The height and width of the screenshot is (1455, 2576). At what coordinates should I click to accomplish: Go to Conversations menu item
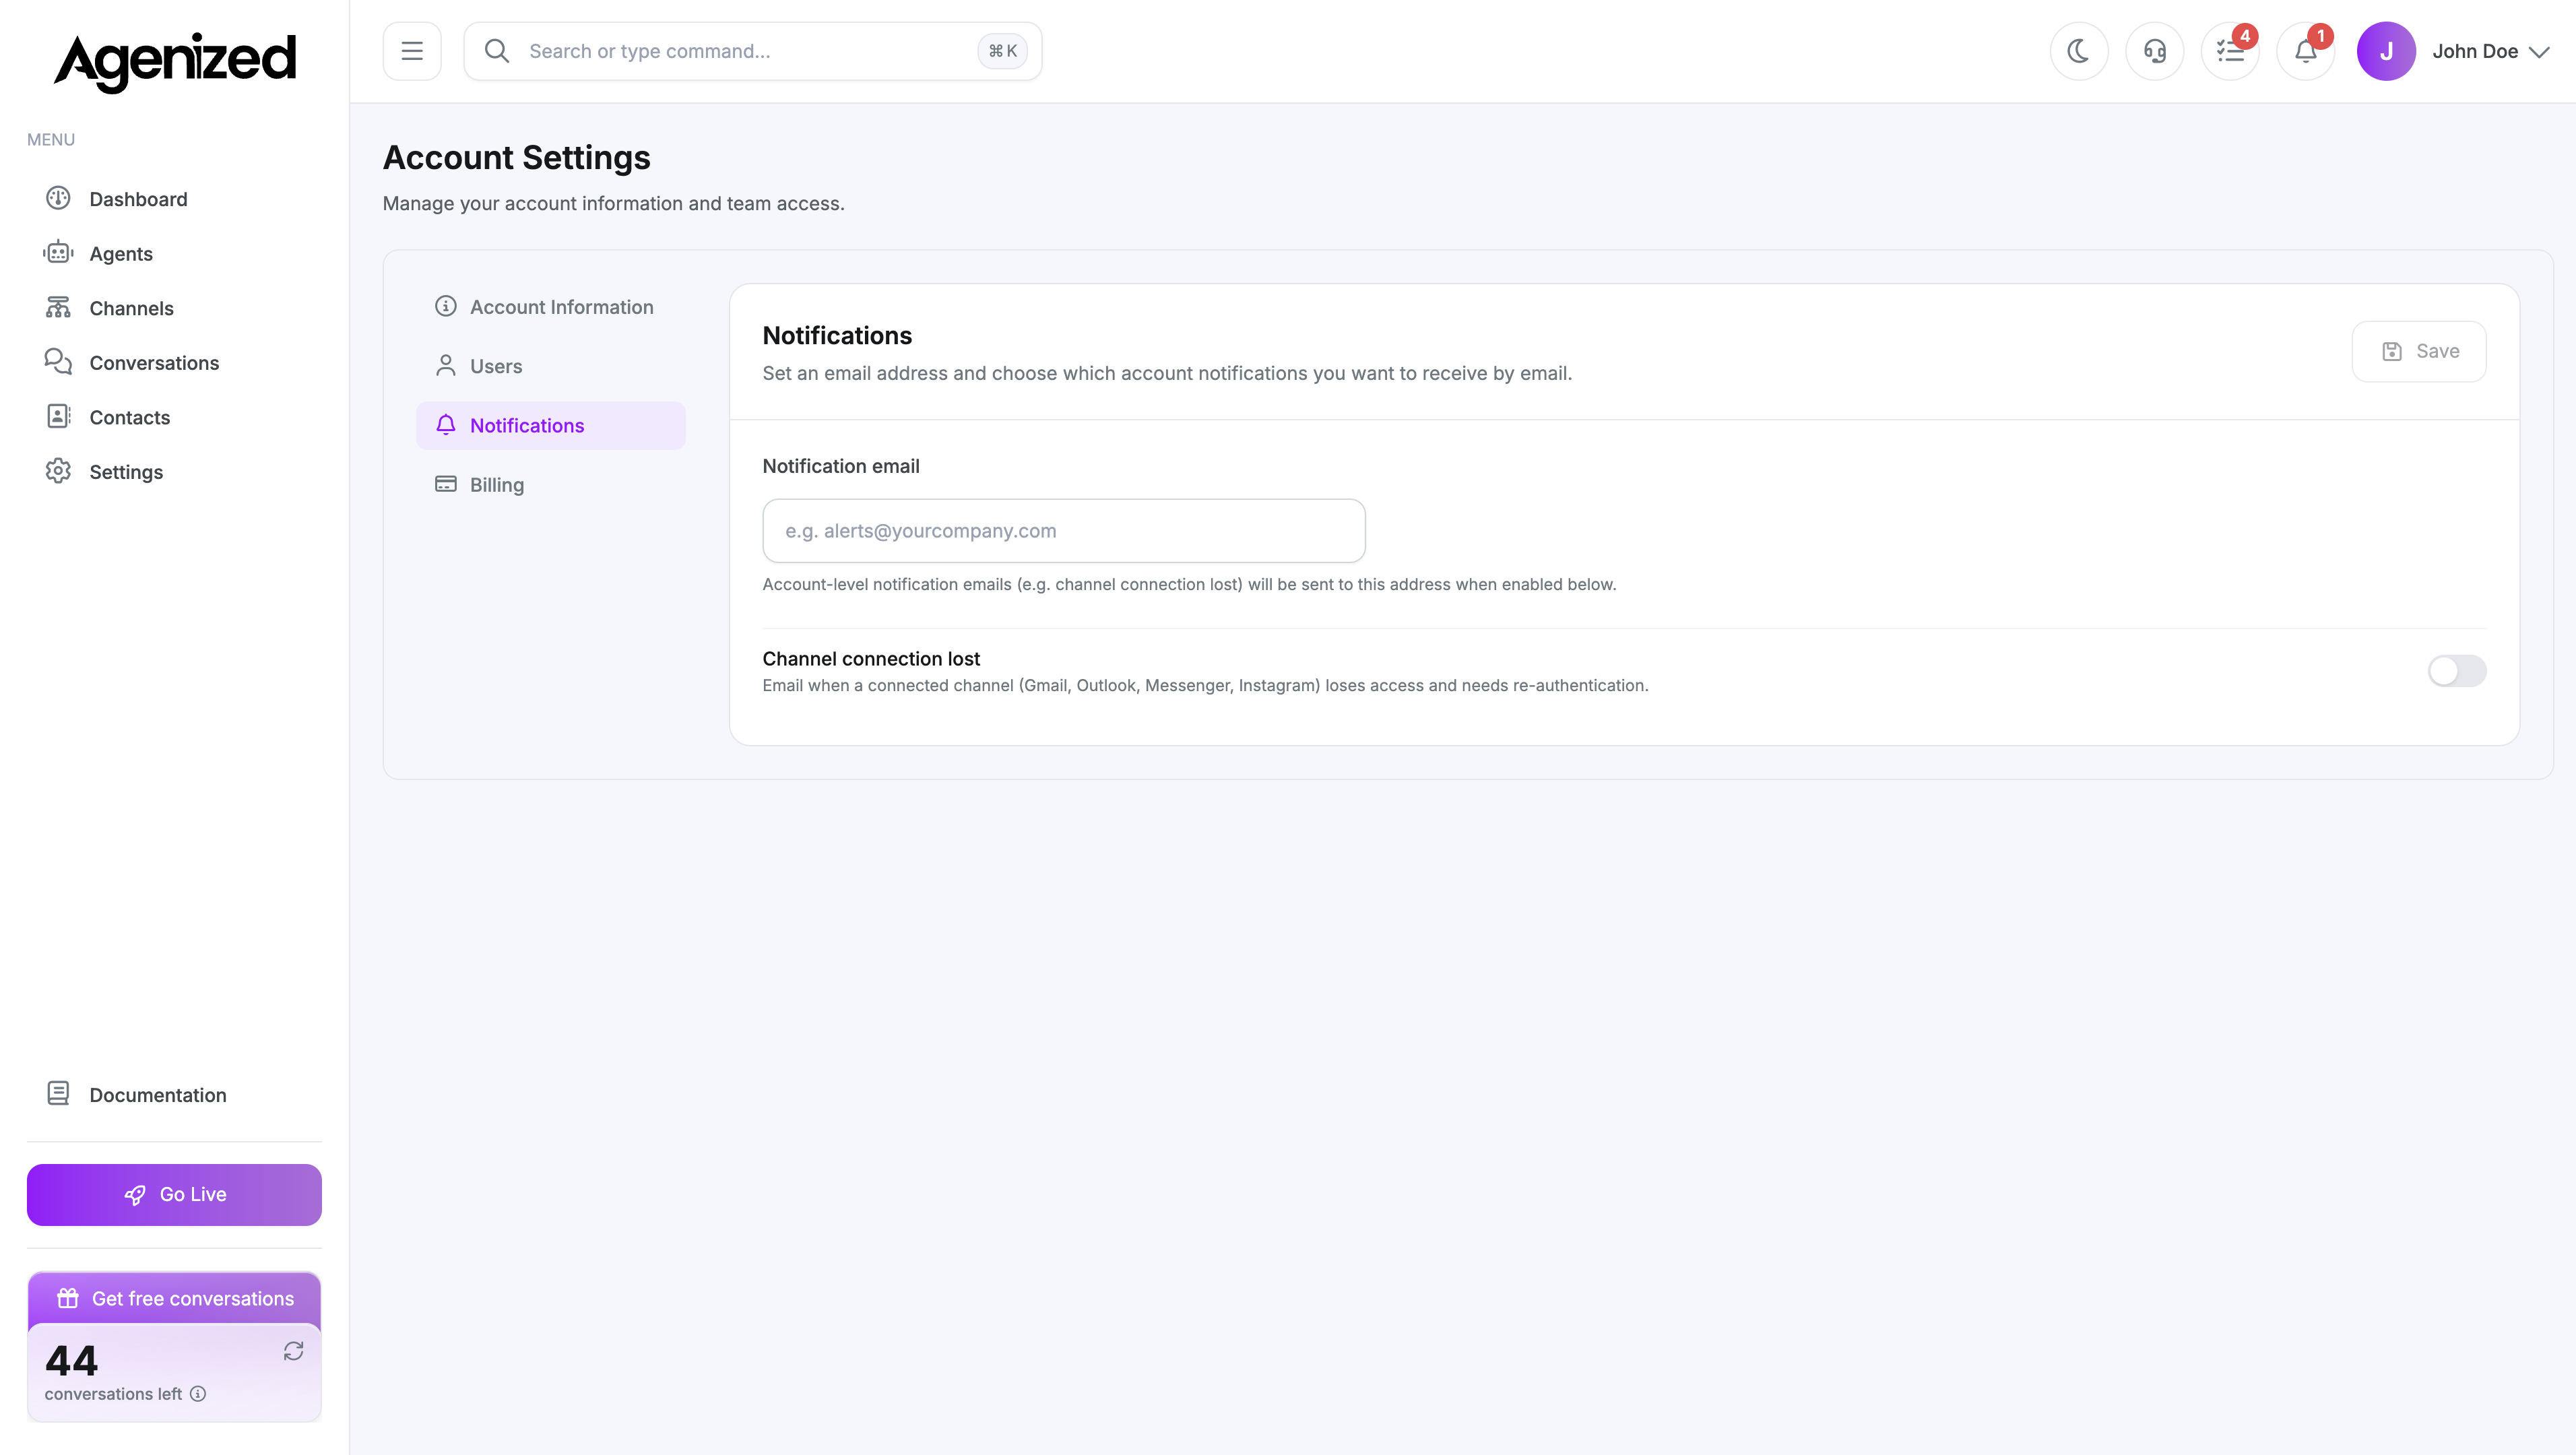point(174,362)
